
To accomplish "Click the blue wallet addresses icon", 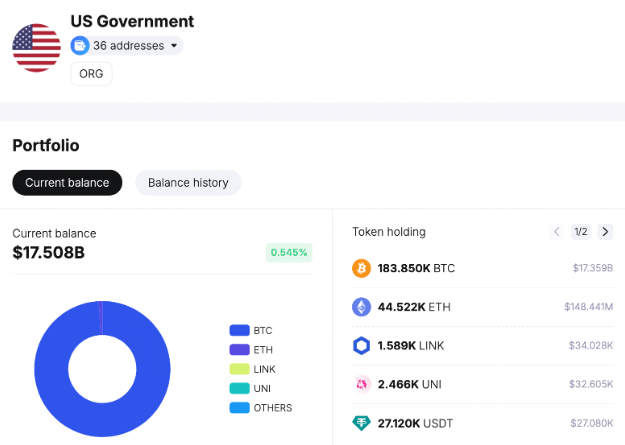I will coord(80,45).
